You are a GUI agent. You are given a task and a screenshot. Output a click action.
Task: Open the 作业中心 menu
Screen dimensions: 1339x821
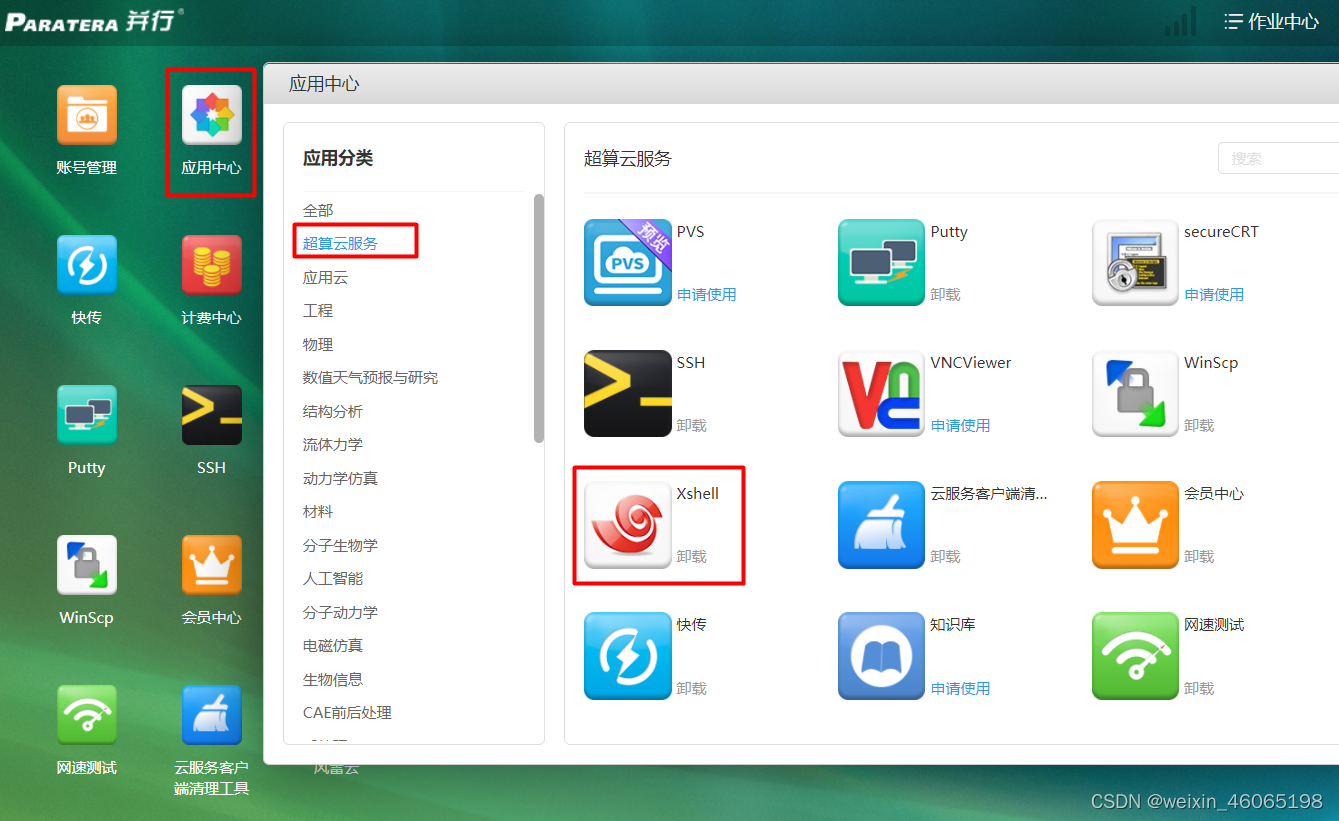(1272, 21)
